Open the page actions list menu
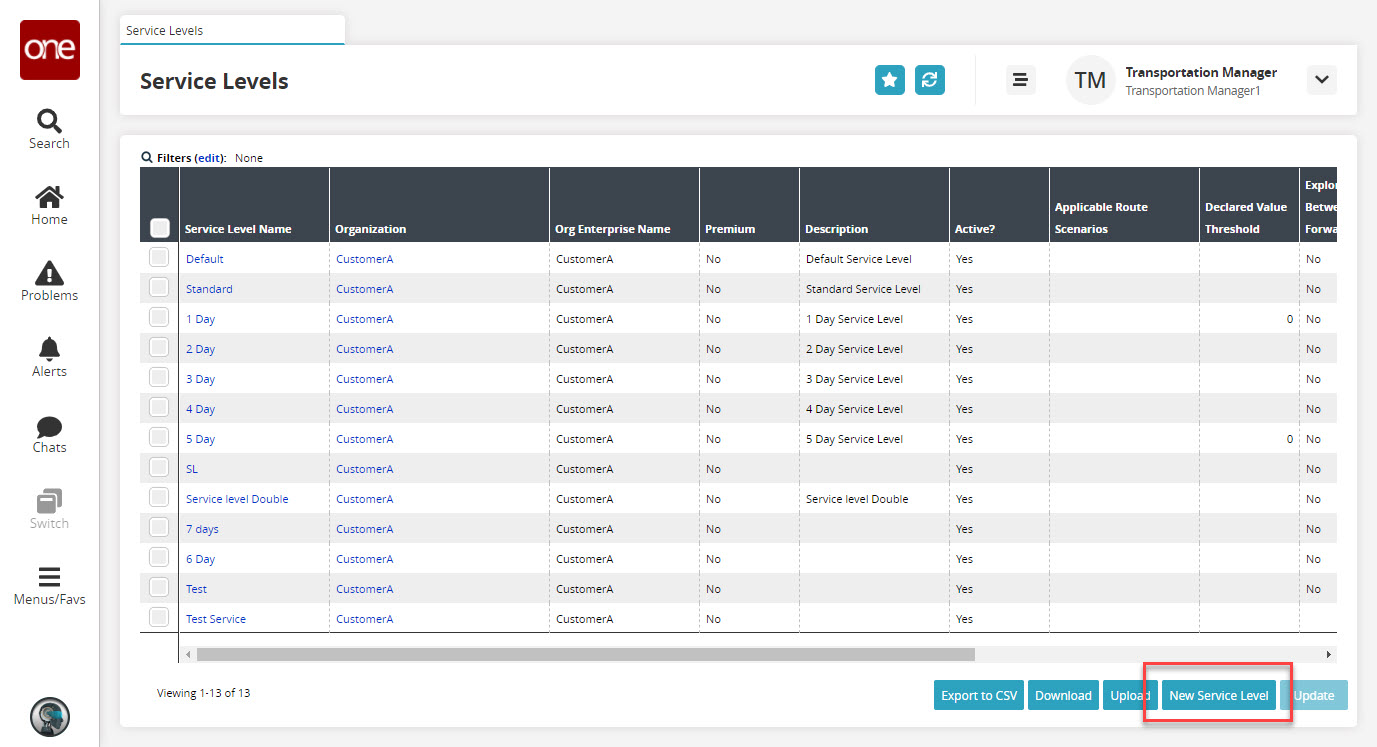 [1020, 80]
